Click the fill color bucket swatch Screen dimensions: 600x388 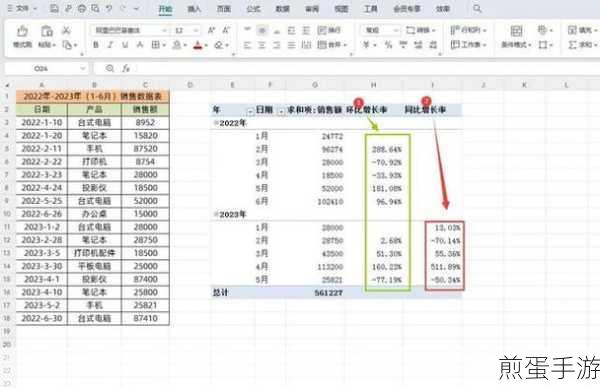[176, 45]
